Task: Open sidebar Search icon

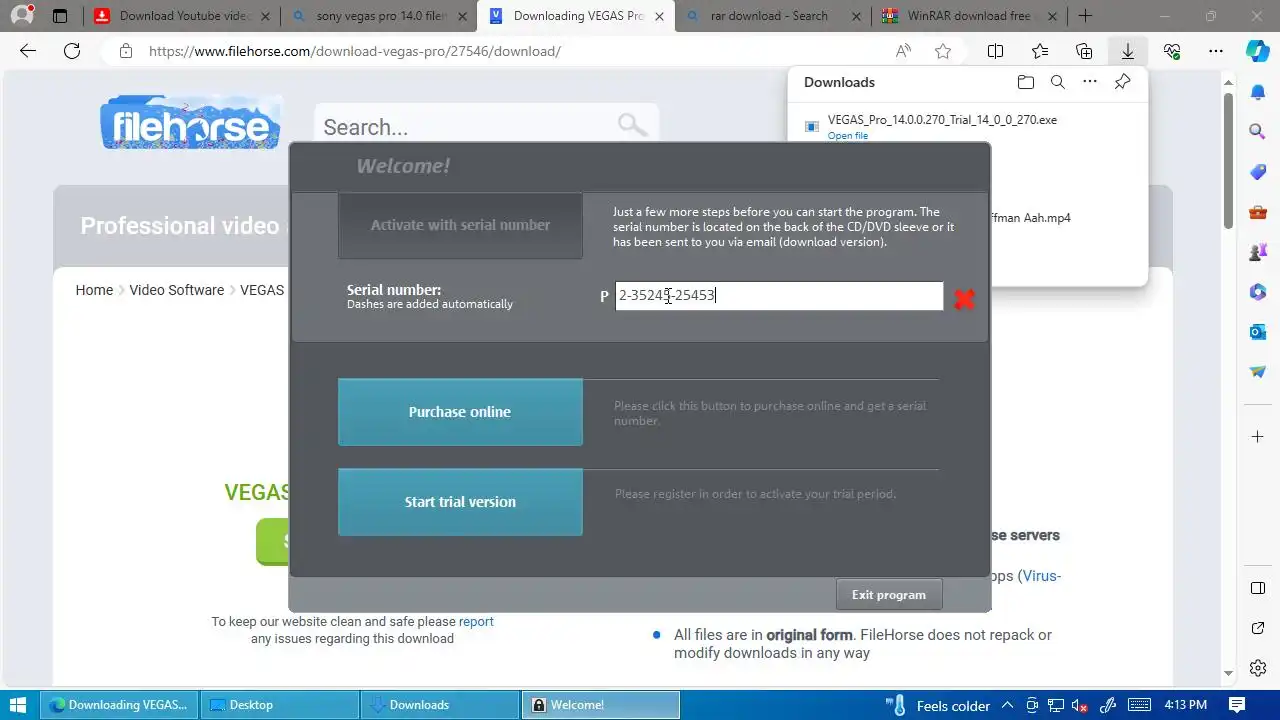Action: (1258, 132)
